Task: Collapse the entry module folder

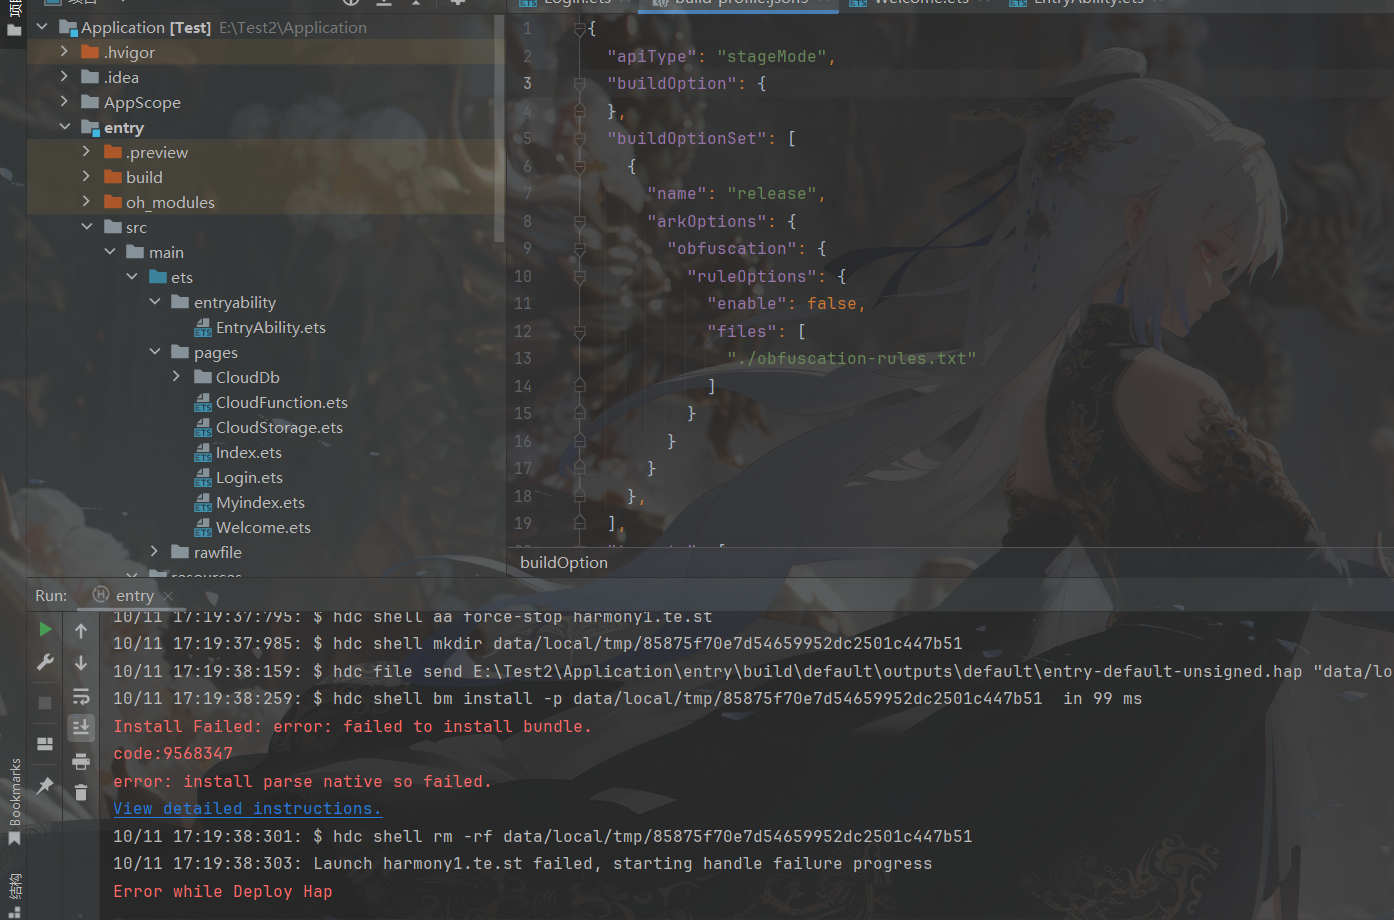Action: pos(65,127)
